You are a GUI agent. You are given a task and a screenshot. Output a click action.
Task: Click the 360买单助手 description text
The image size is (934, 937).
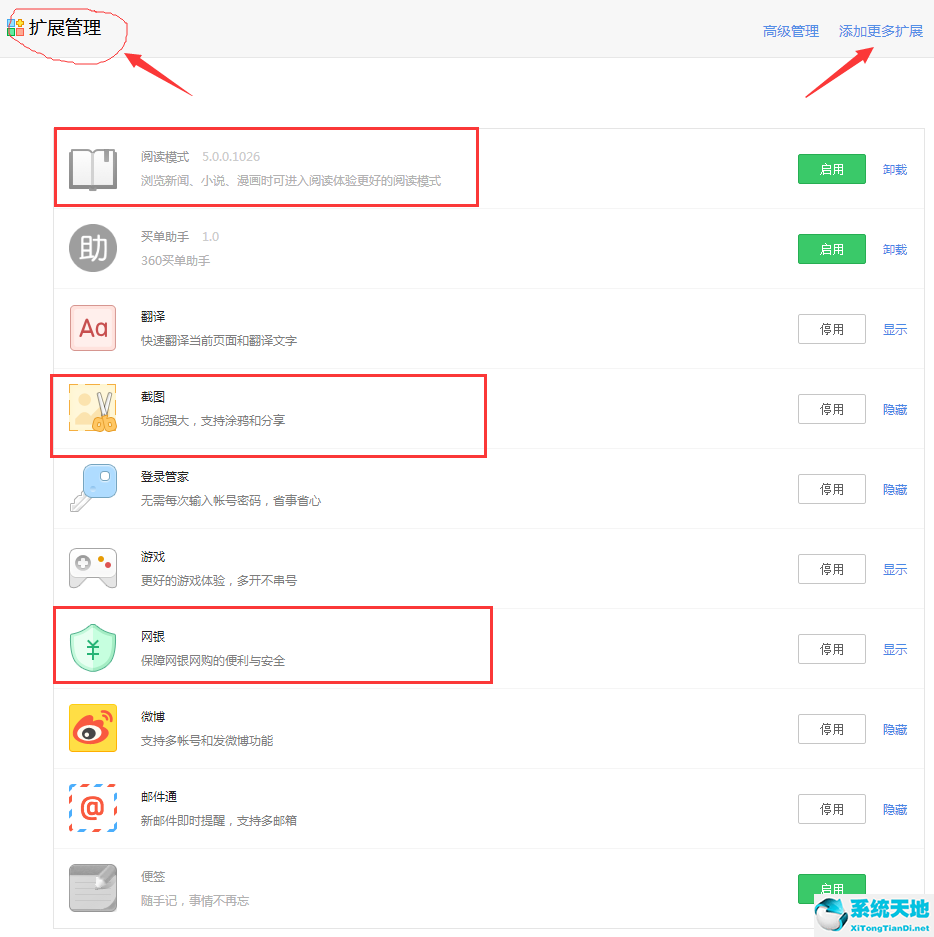(175, 261)
